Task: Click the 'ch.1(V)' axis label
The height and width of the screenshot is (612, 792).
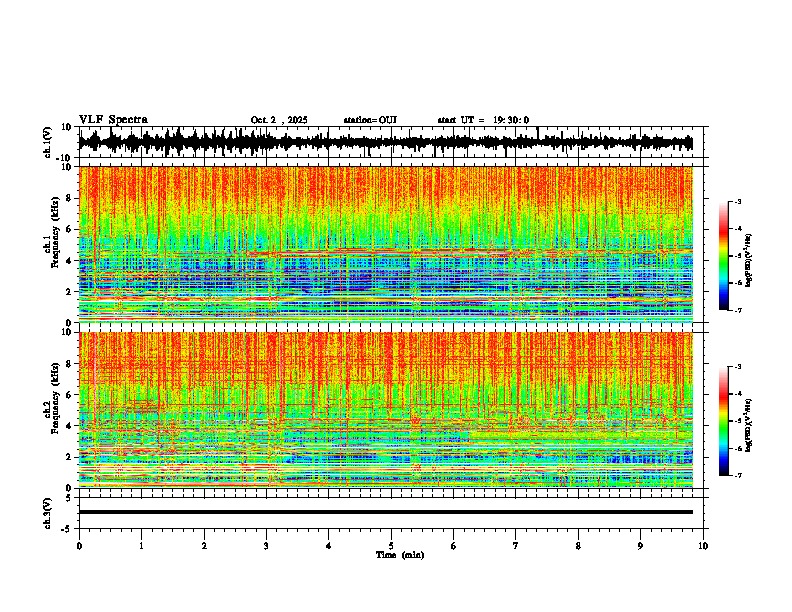Action: tap(49, 142)
